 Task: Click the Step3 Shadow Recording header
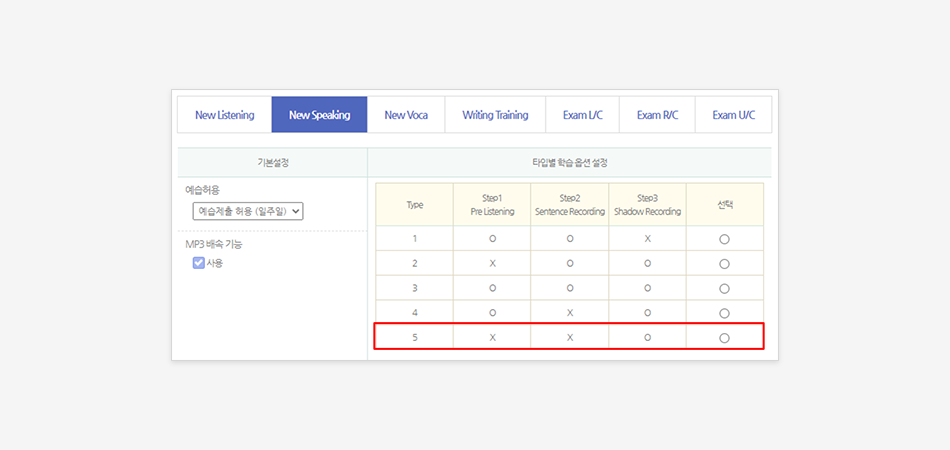647,205
